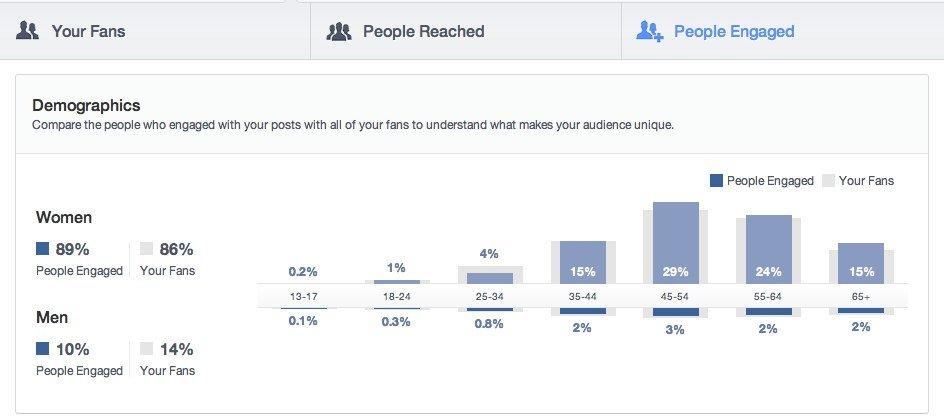944x419 pixels.
Task: Click the Demographics heading
Action: [86, 105]
